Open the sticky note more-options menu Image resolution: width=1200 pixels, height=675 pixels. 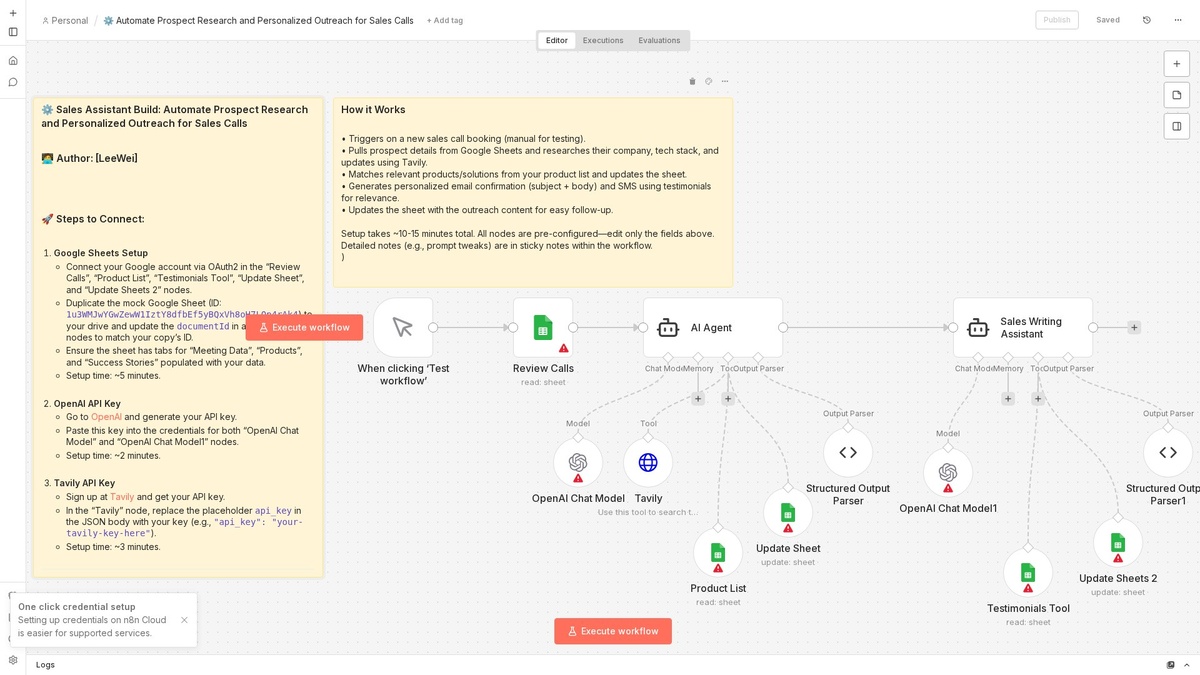pos(725,81)
